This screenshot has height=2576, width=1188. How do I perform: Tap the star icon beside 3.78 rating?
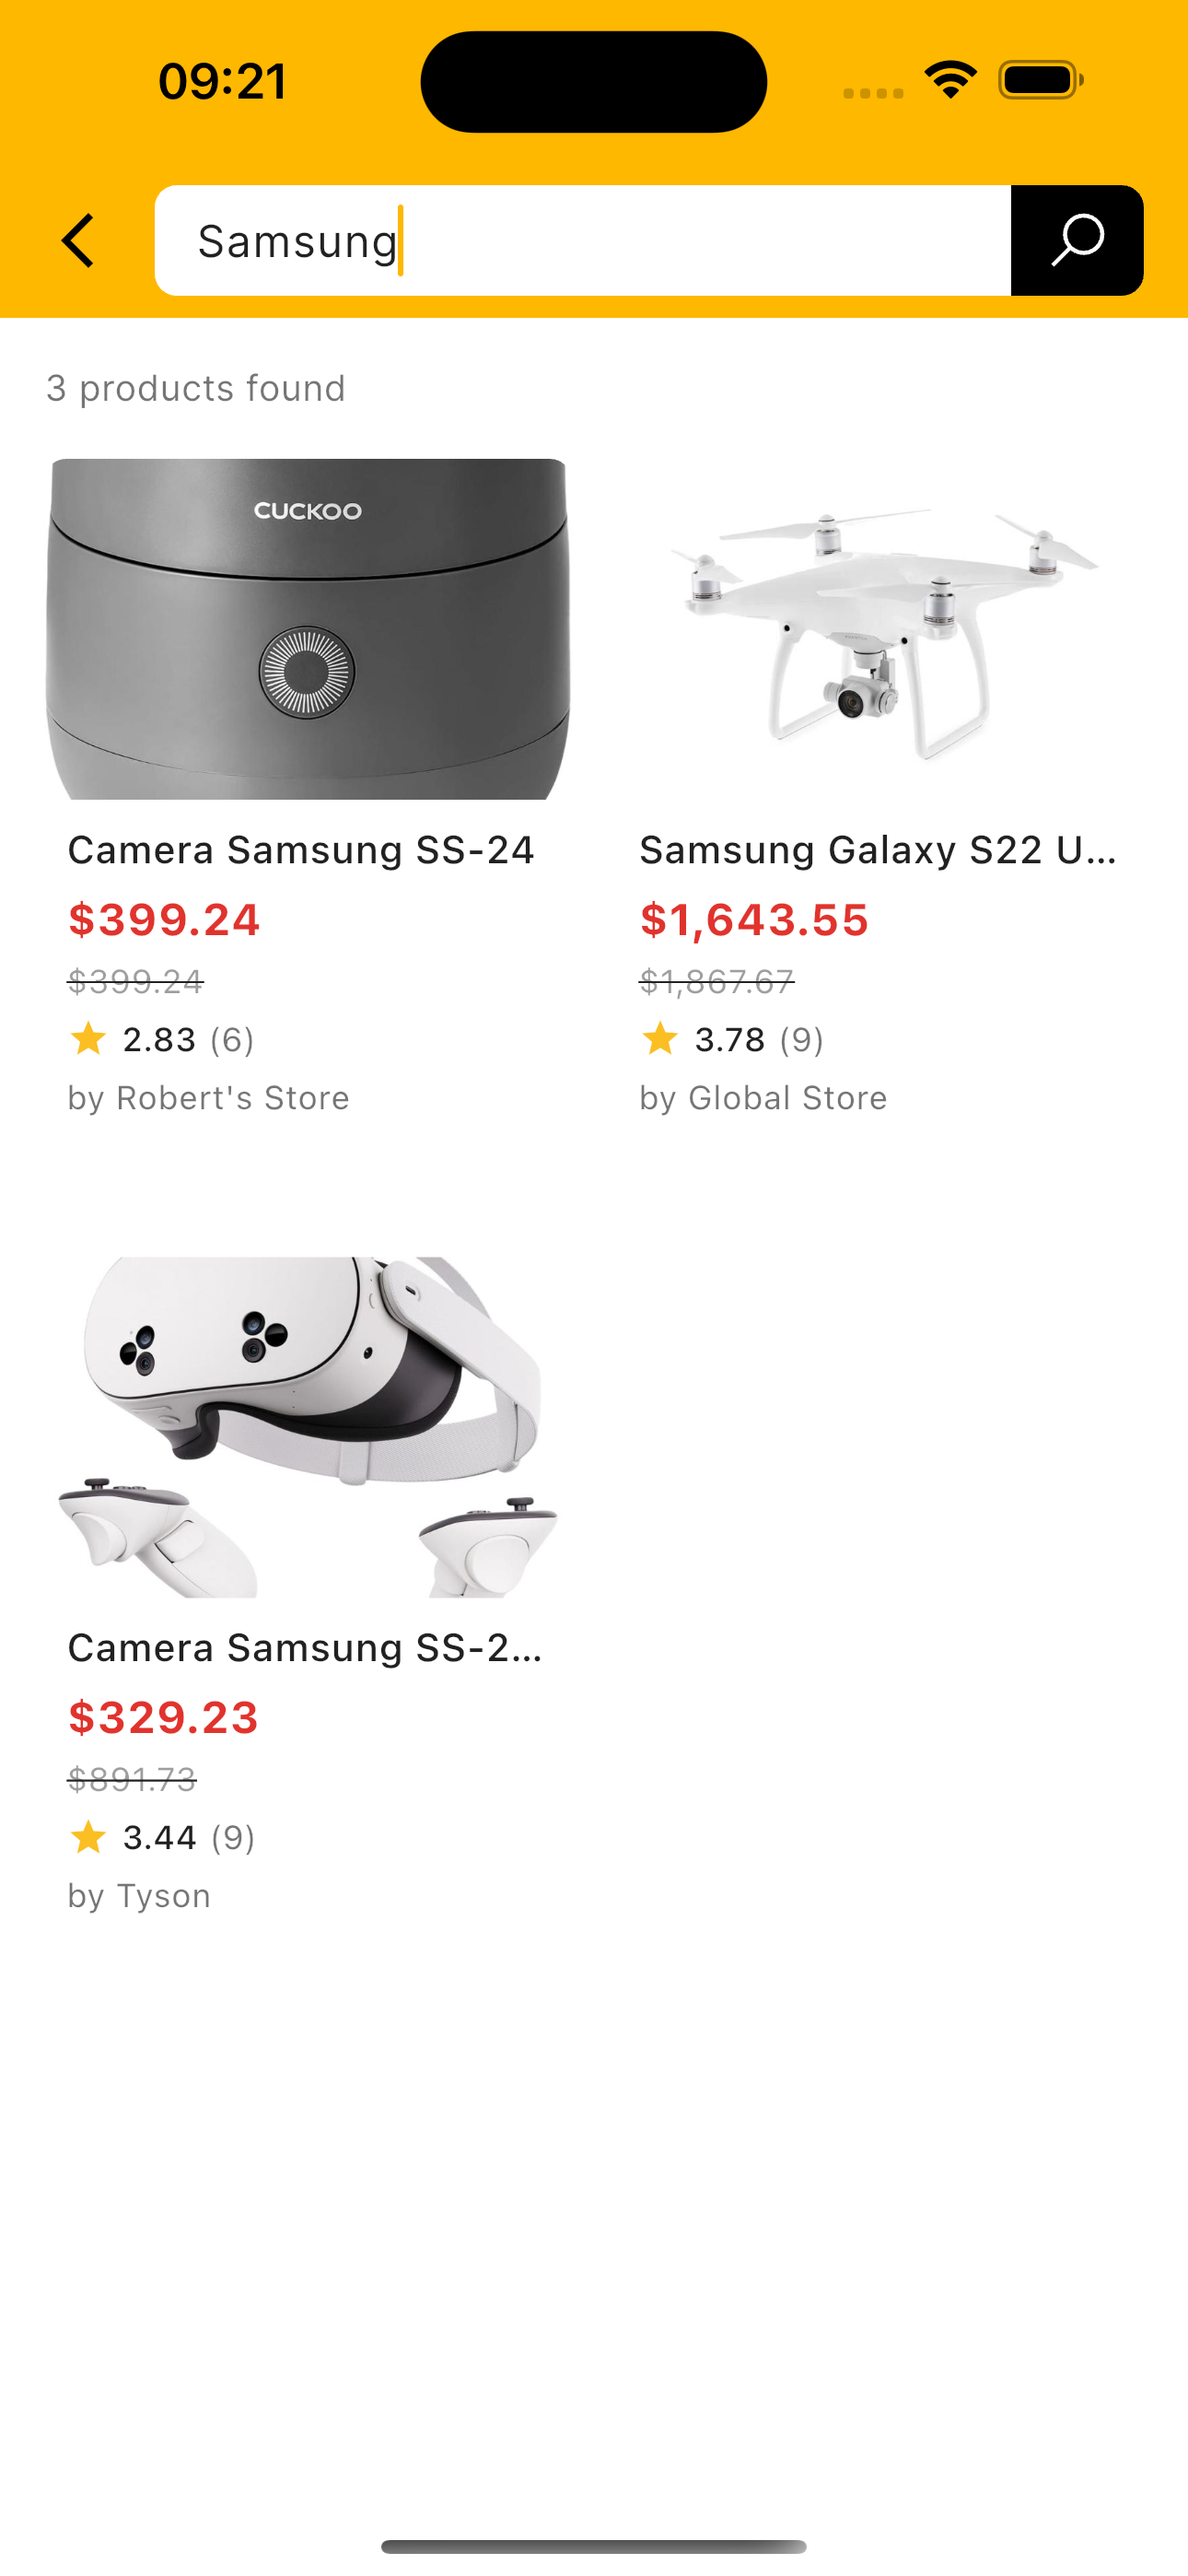click(660, 1039)
